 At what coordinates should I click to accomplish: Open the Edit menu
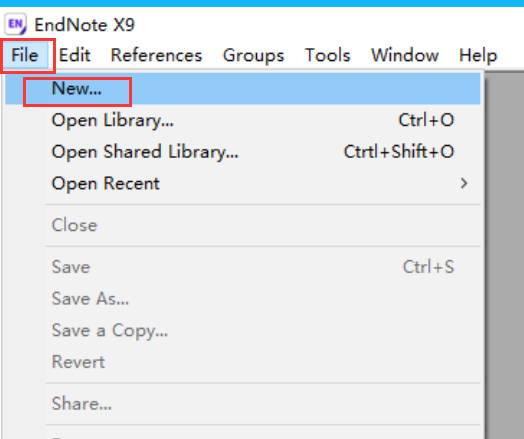click(75, 55)
